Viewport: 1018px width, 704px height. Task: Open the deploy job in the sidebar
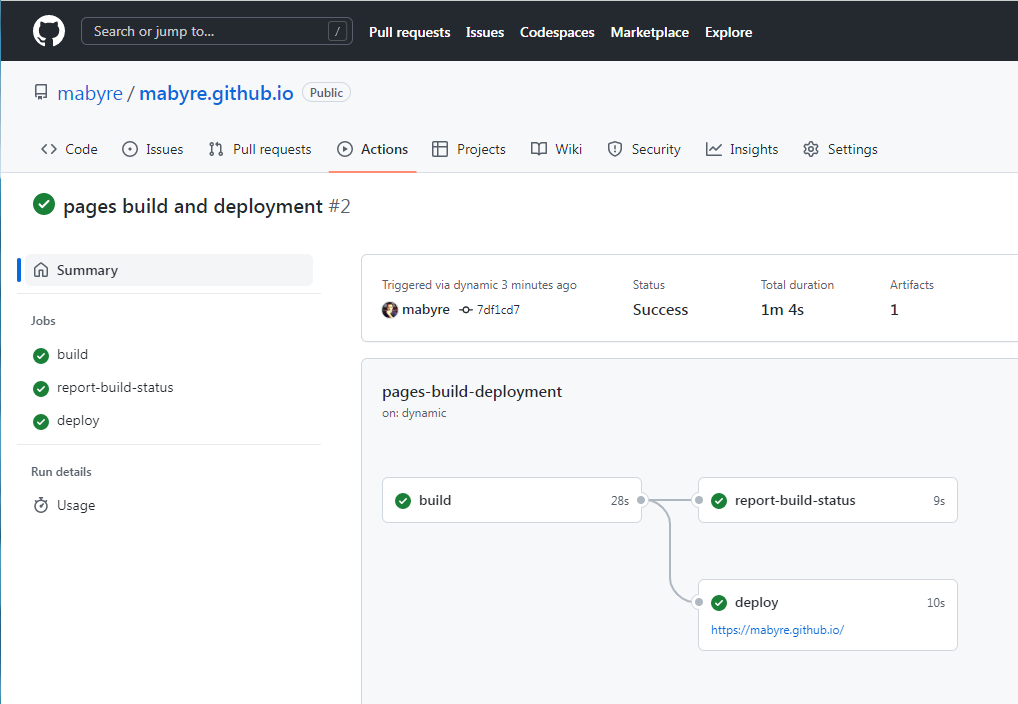[x=78, y=421]
